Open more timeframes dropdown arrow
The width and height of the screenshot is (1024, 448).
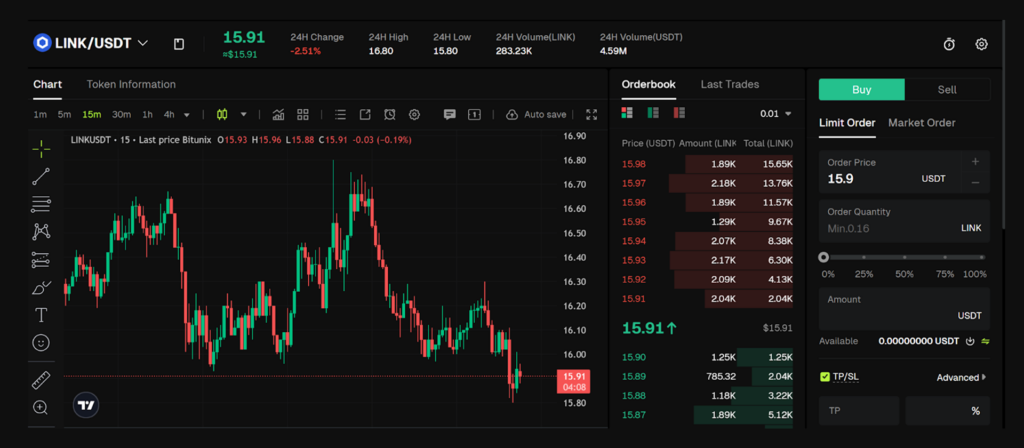click(187, 115)
